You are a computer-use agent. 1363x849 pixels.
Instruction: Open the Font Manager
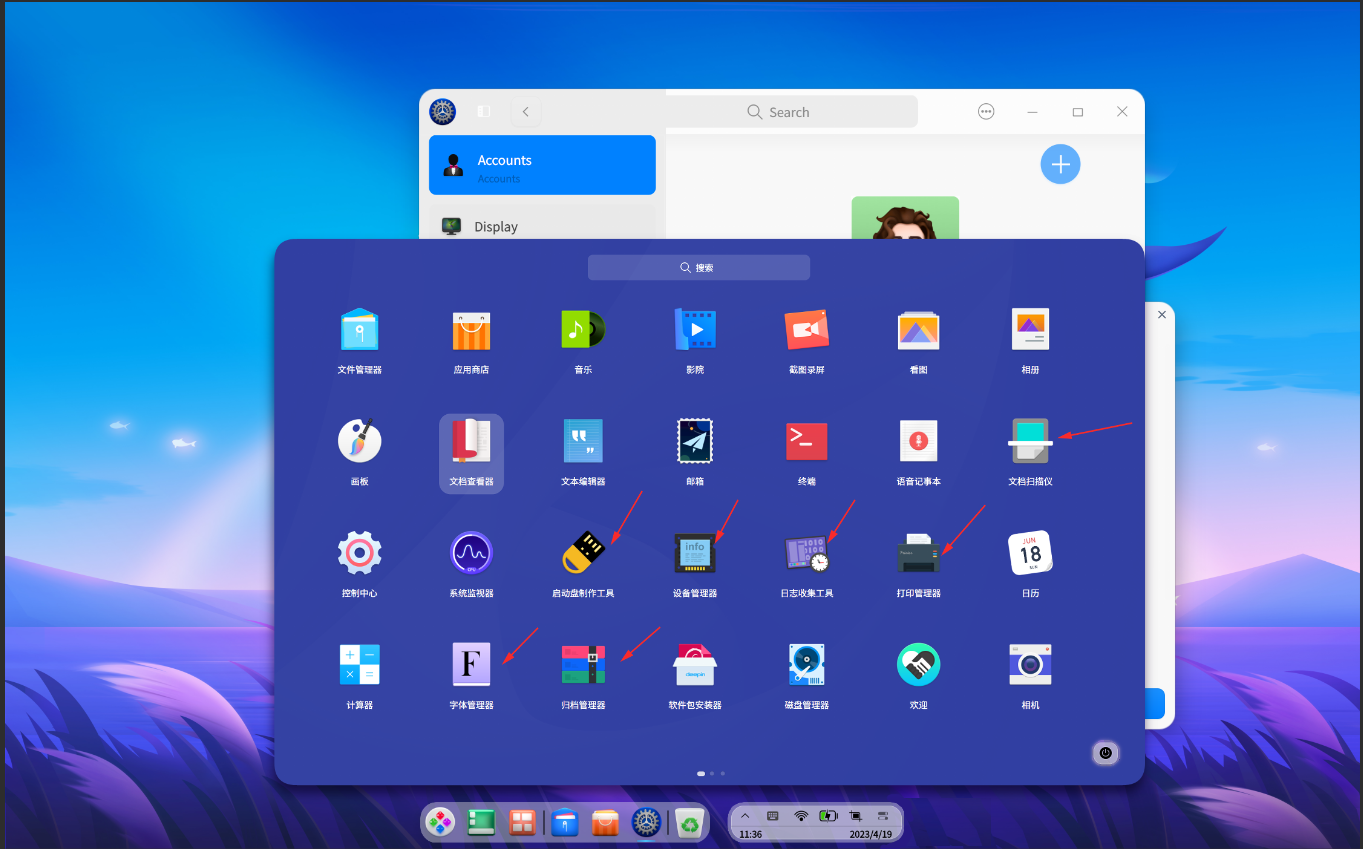[x=471, y=664]
